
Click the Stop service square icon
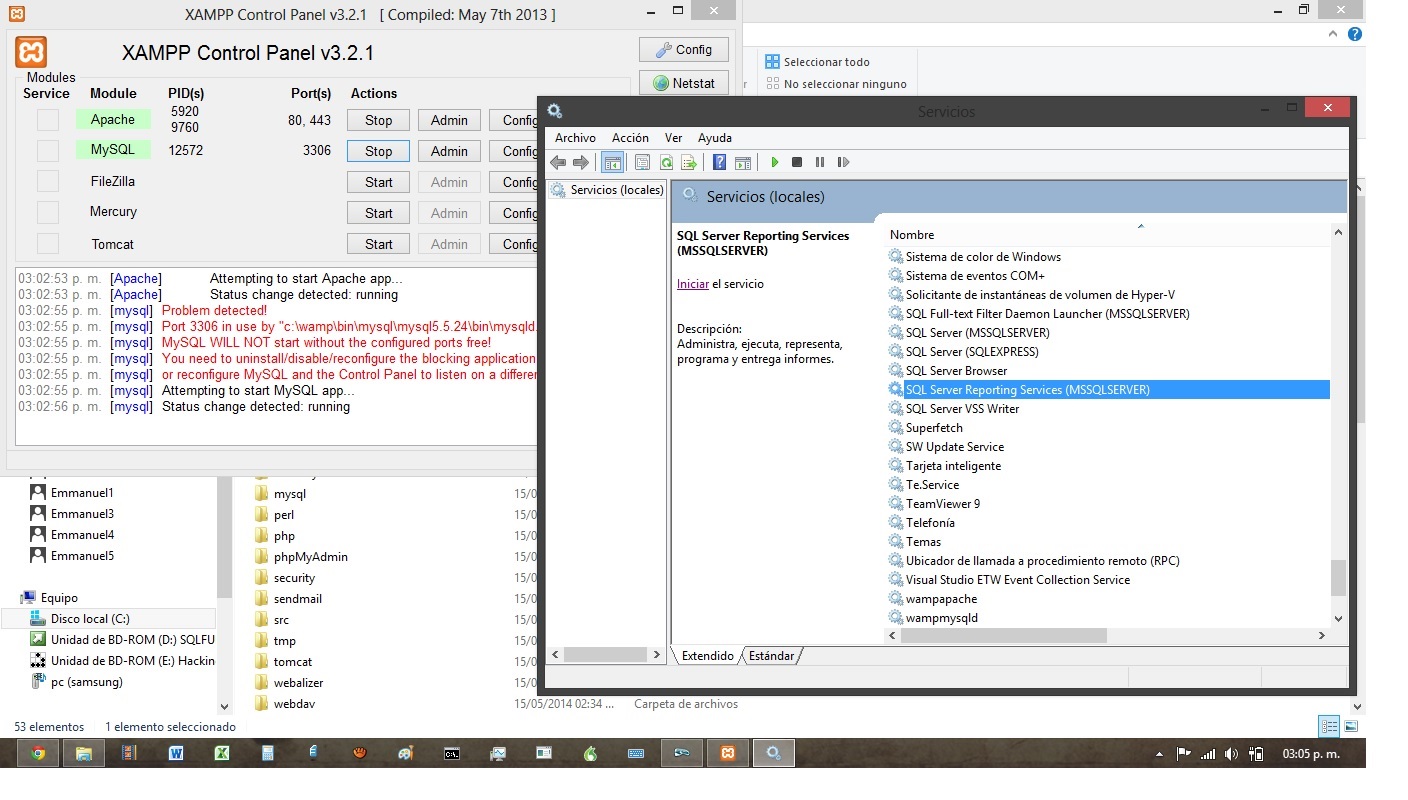coord(797,162)
